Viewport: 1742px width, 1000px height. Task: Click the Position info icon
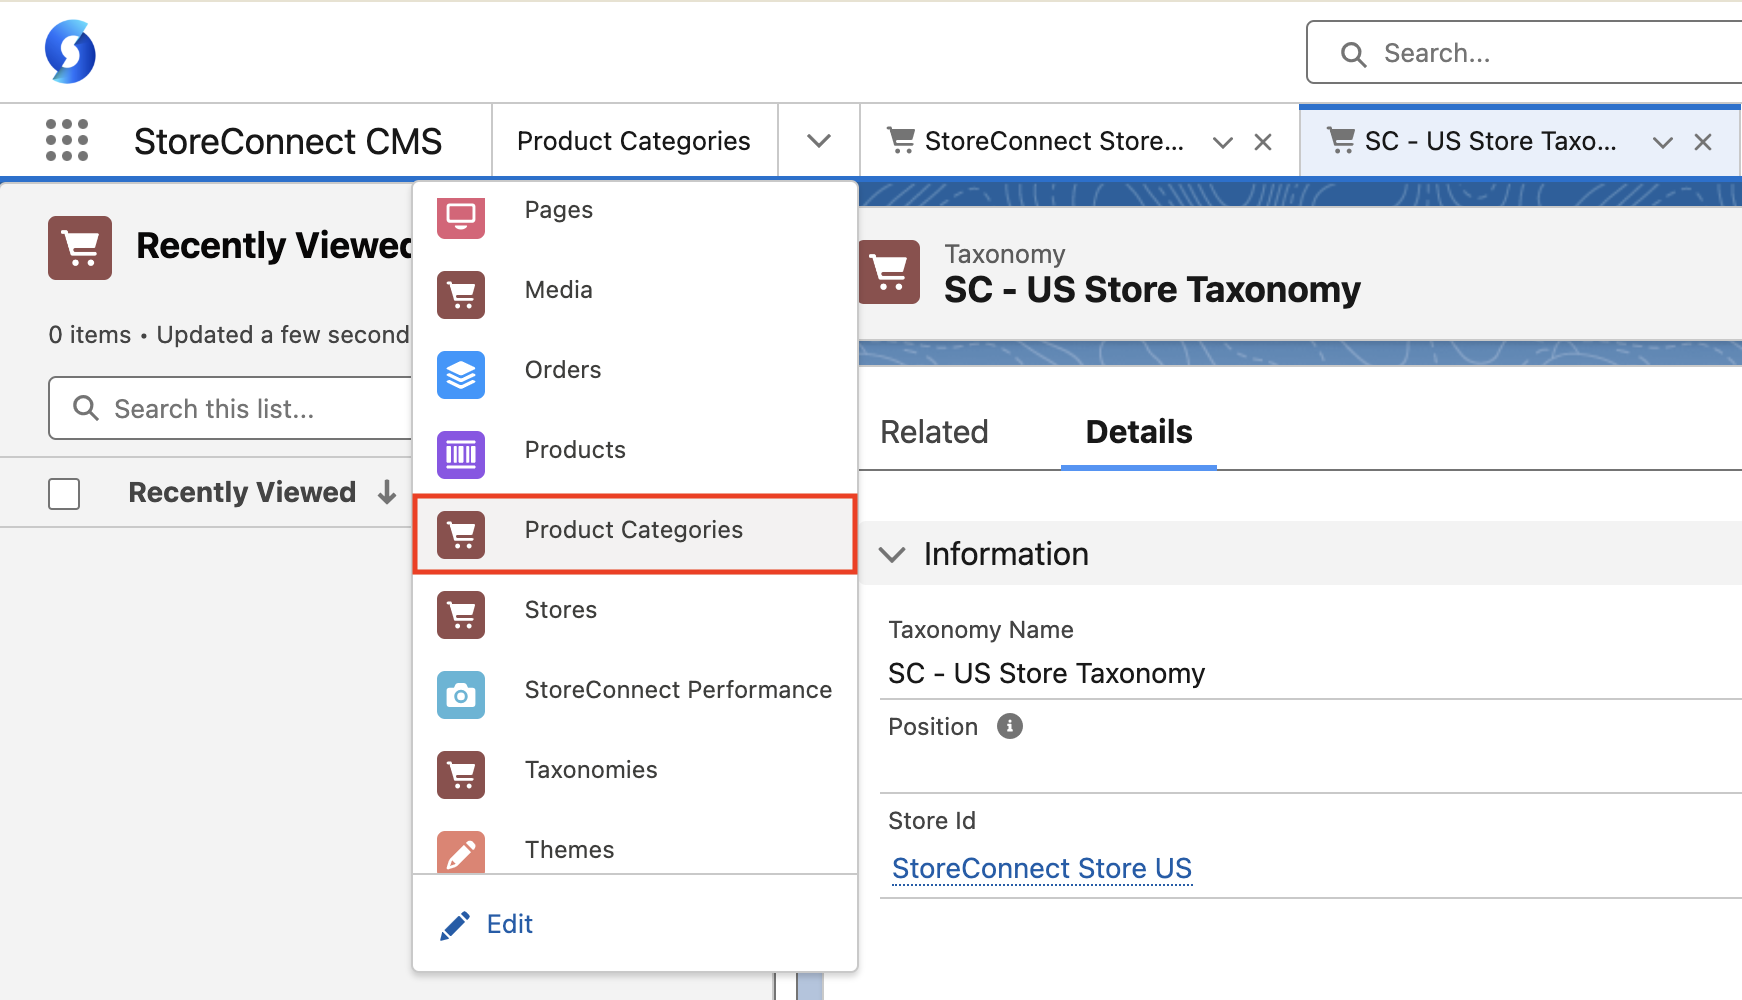(1010, 726)
